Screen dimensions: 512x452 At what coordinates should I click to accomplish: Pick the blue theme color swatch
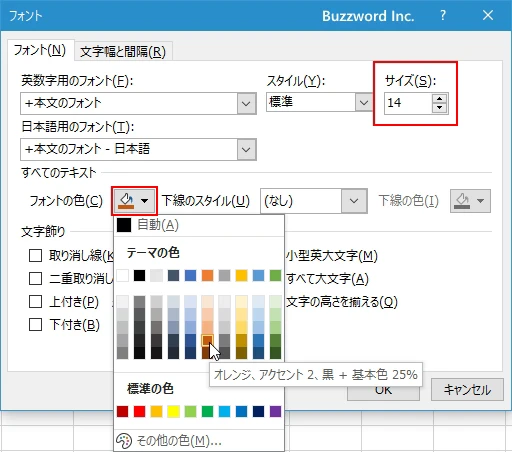point(190,276)
